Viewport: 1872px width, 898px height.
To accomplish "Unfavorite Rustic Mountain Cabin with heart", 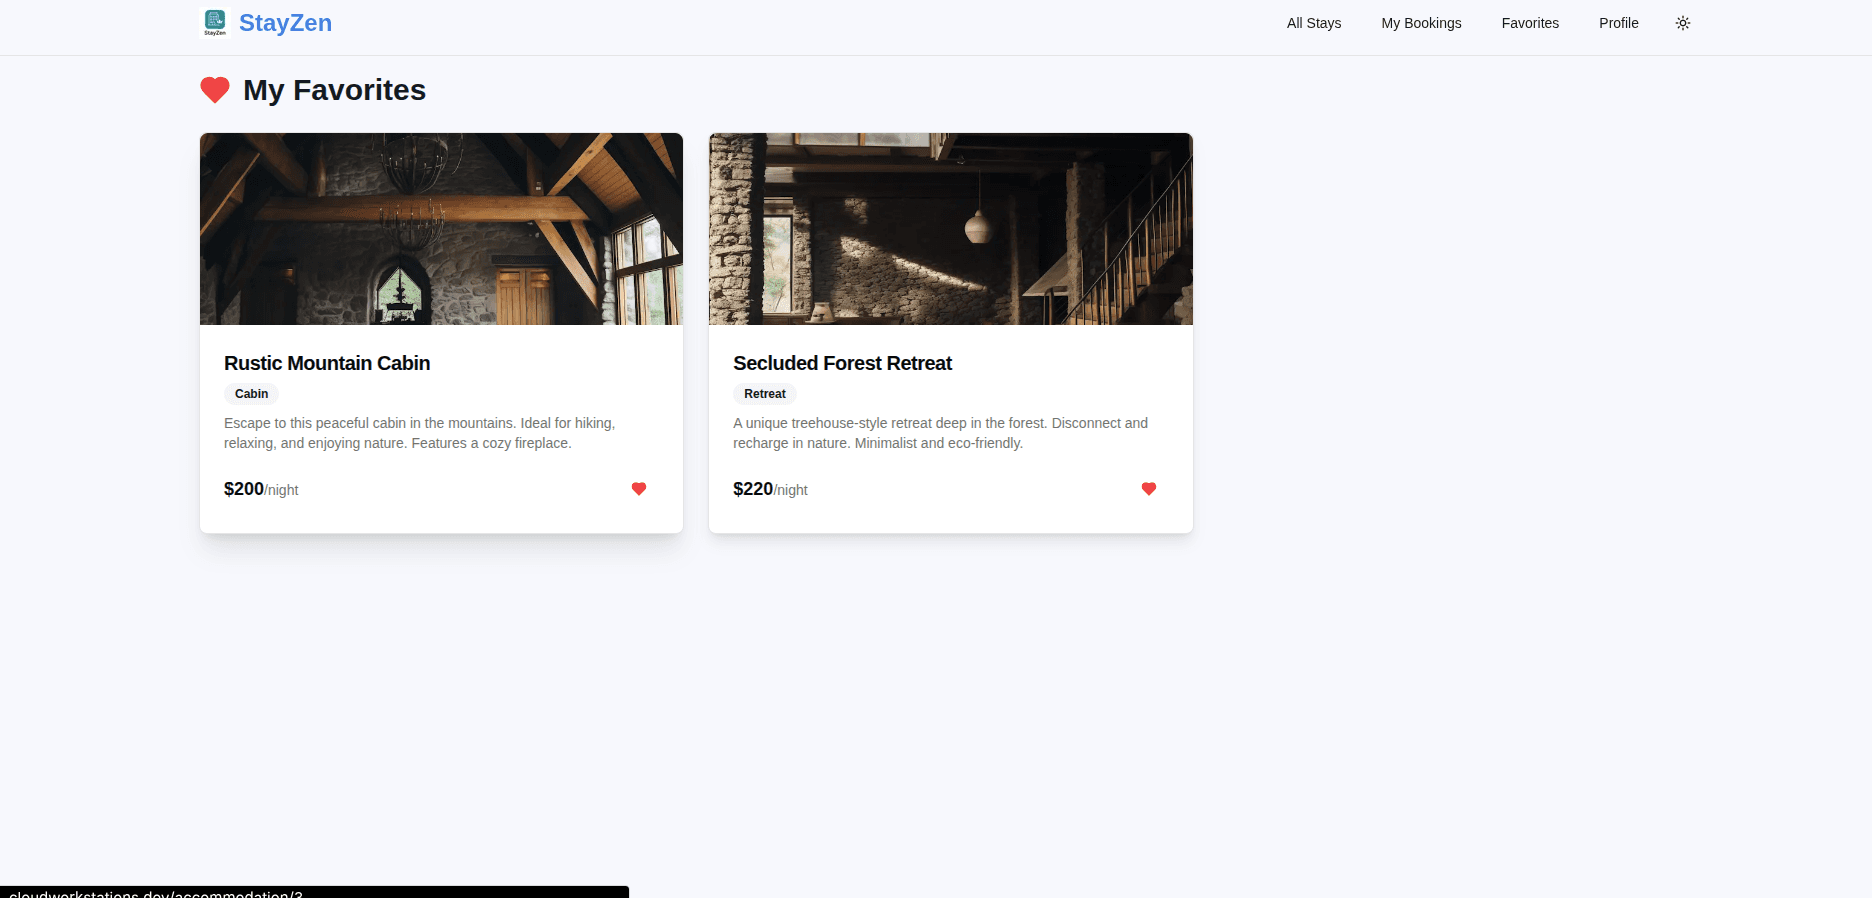I will (x=639, y=489).
